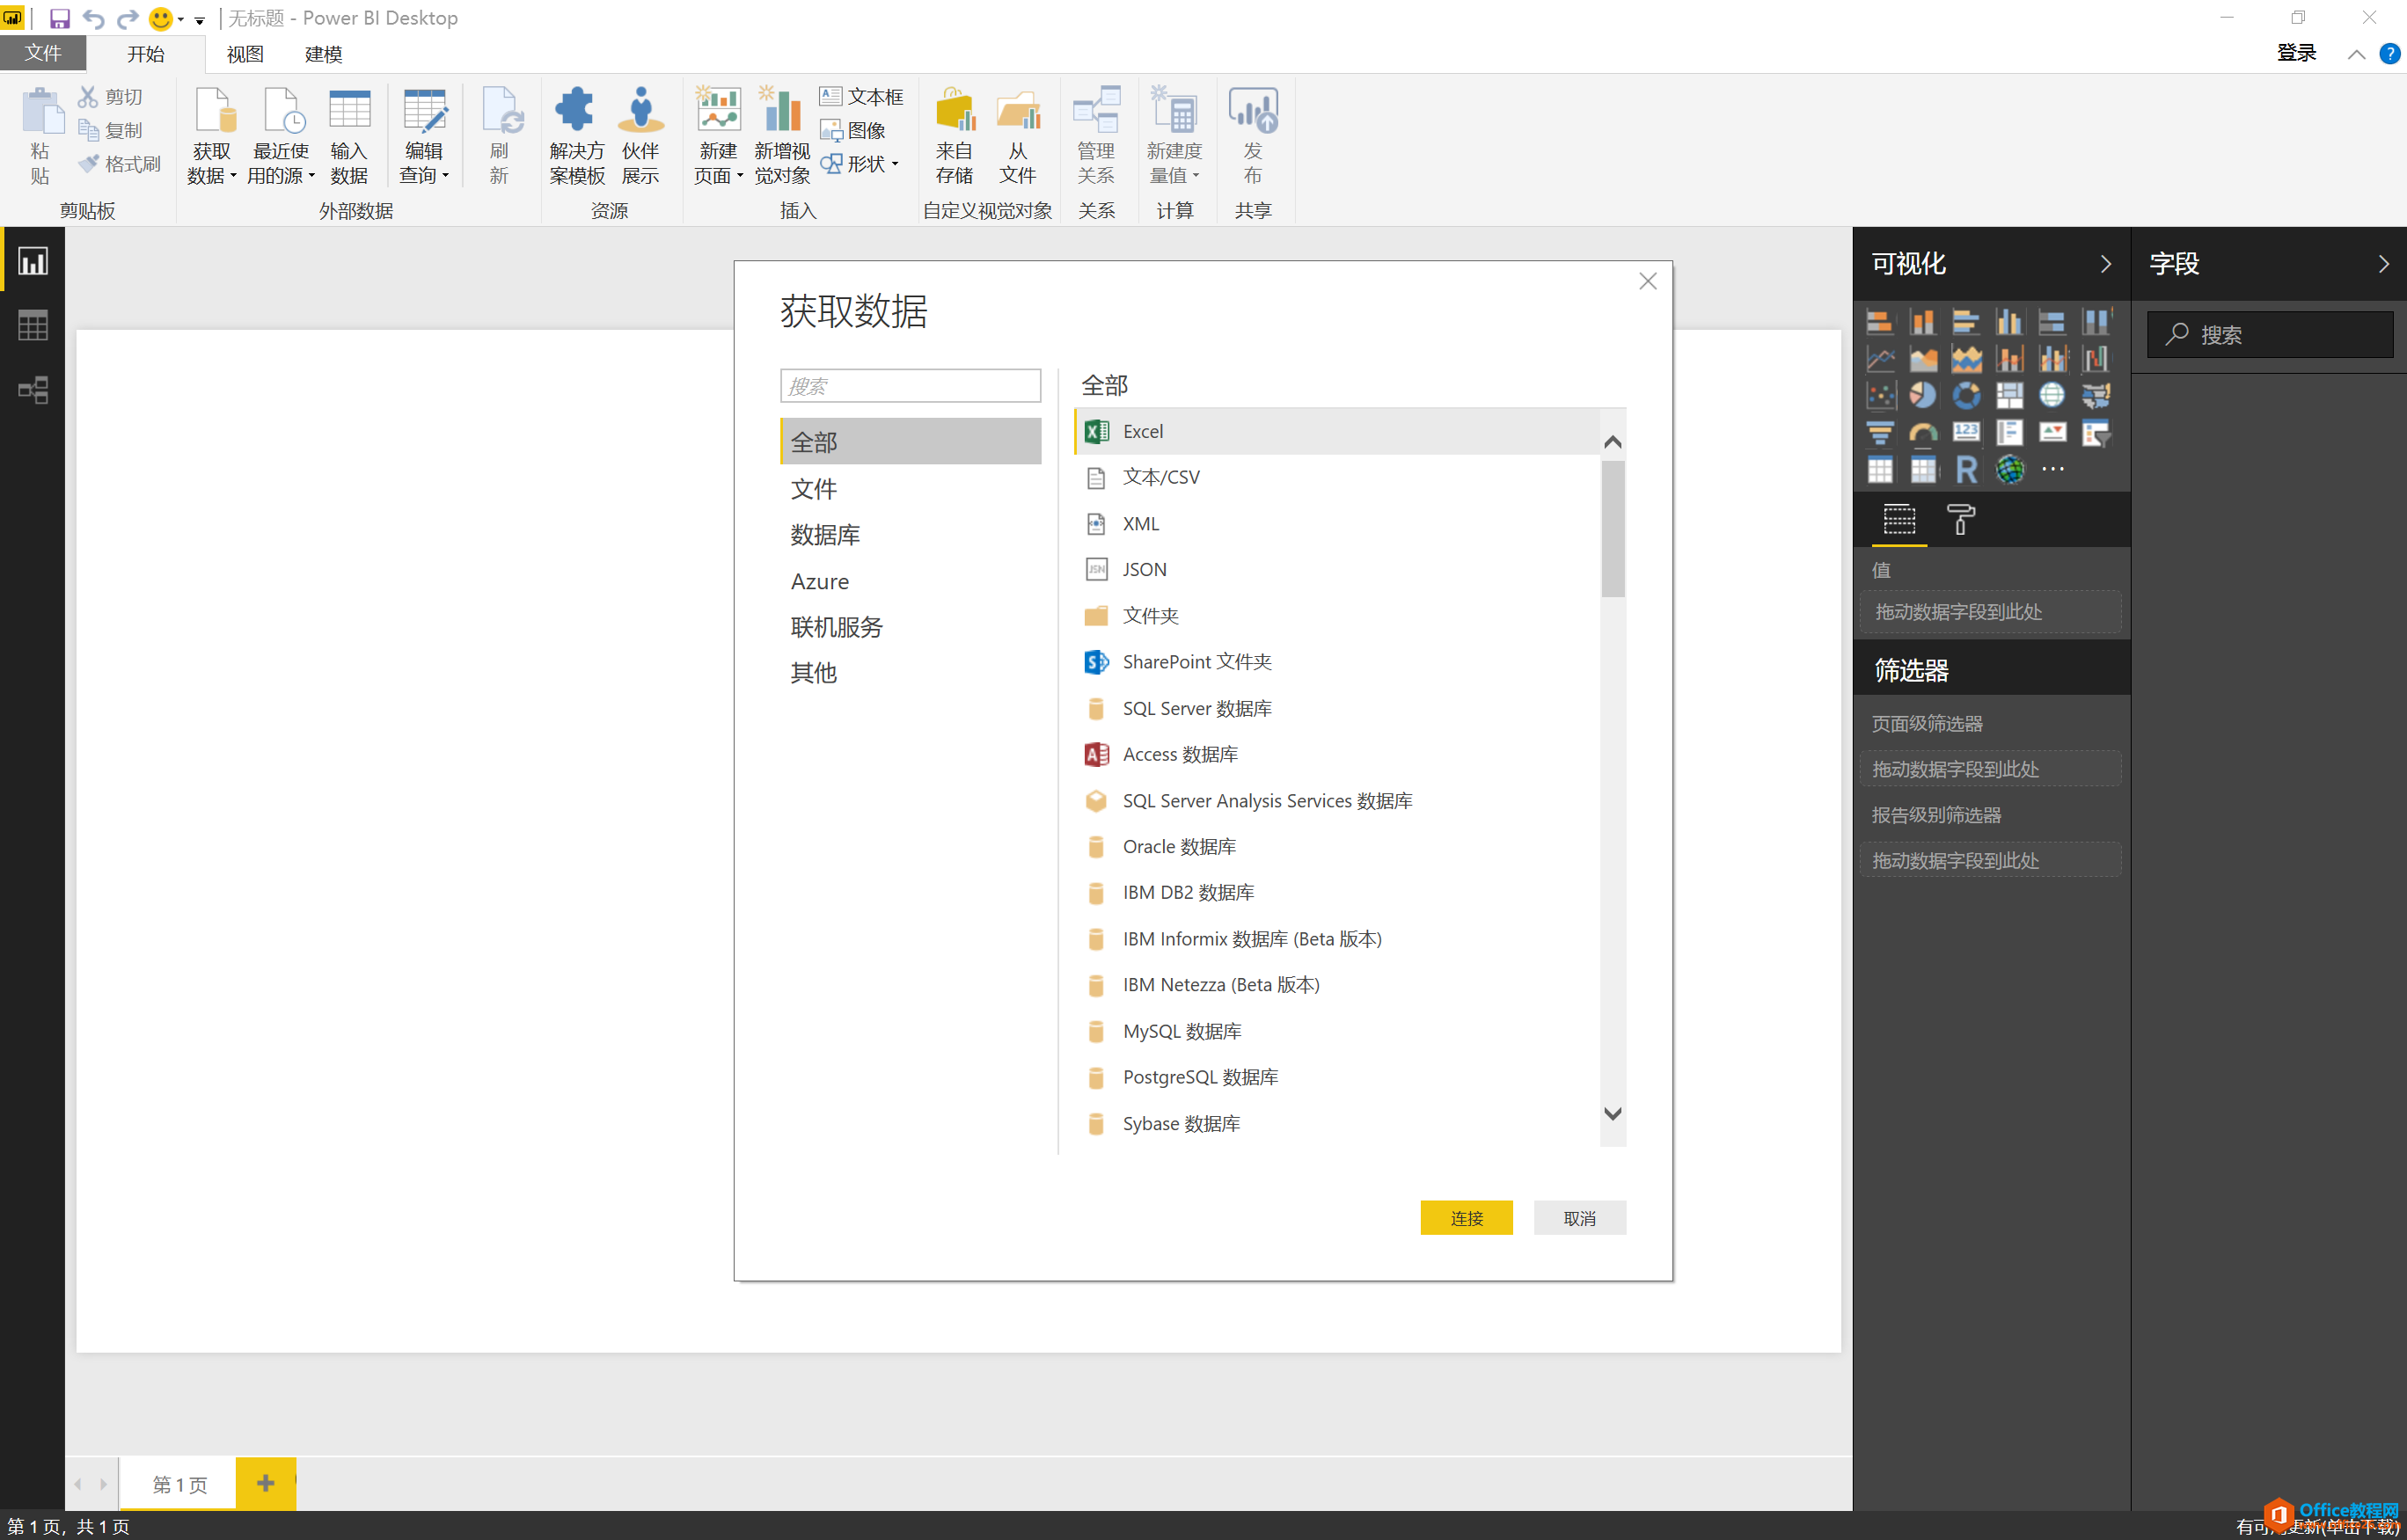
Task: Select 其他 category in dialog
Action: [910, 673]
